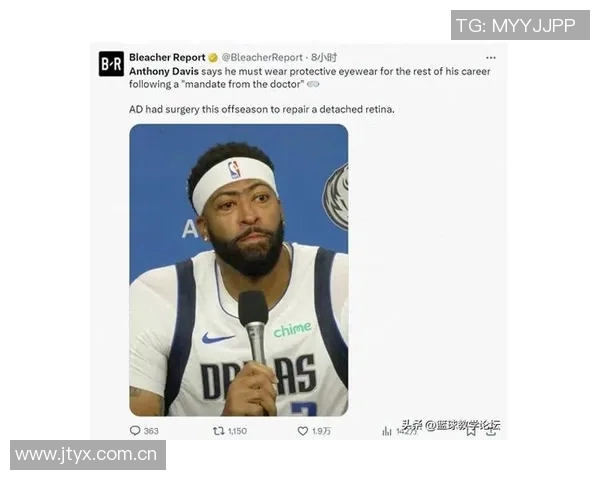
Task: Open the three-dot more options menu
Action: pyautogui.click(x=491, y=58)
